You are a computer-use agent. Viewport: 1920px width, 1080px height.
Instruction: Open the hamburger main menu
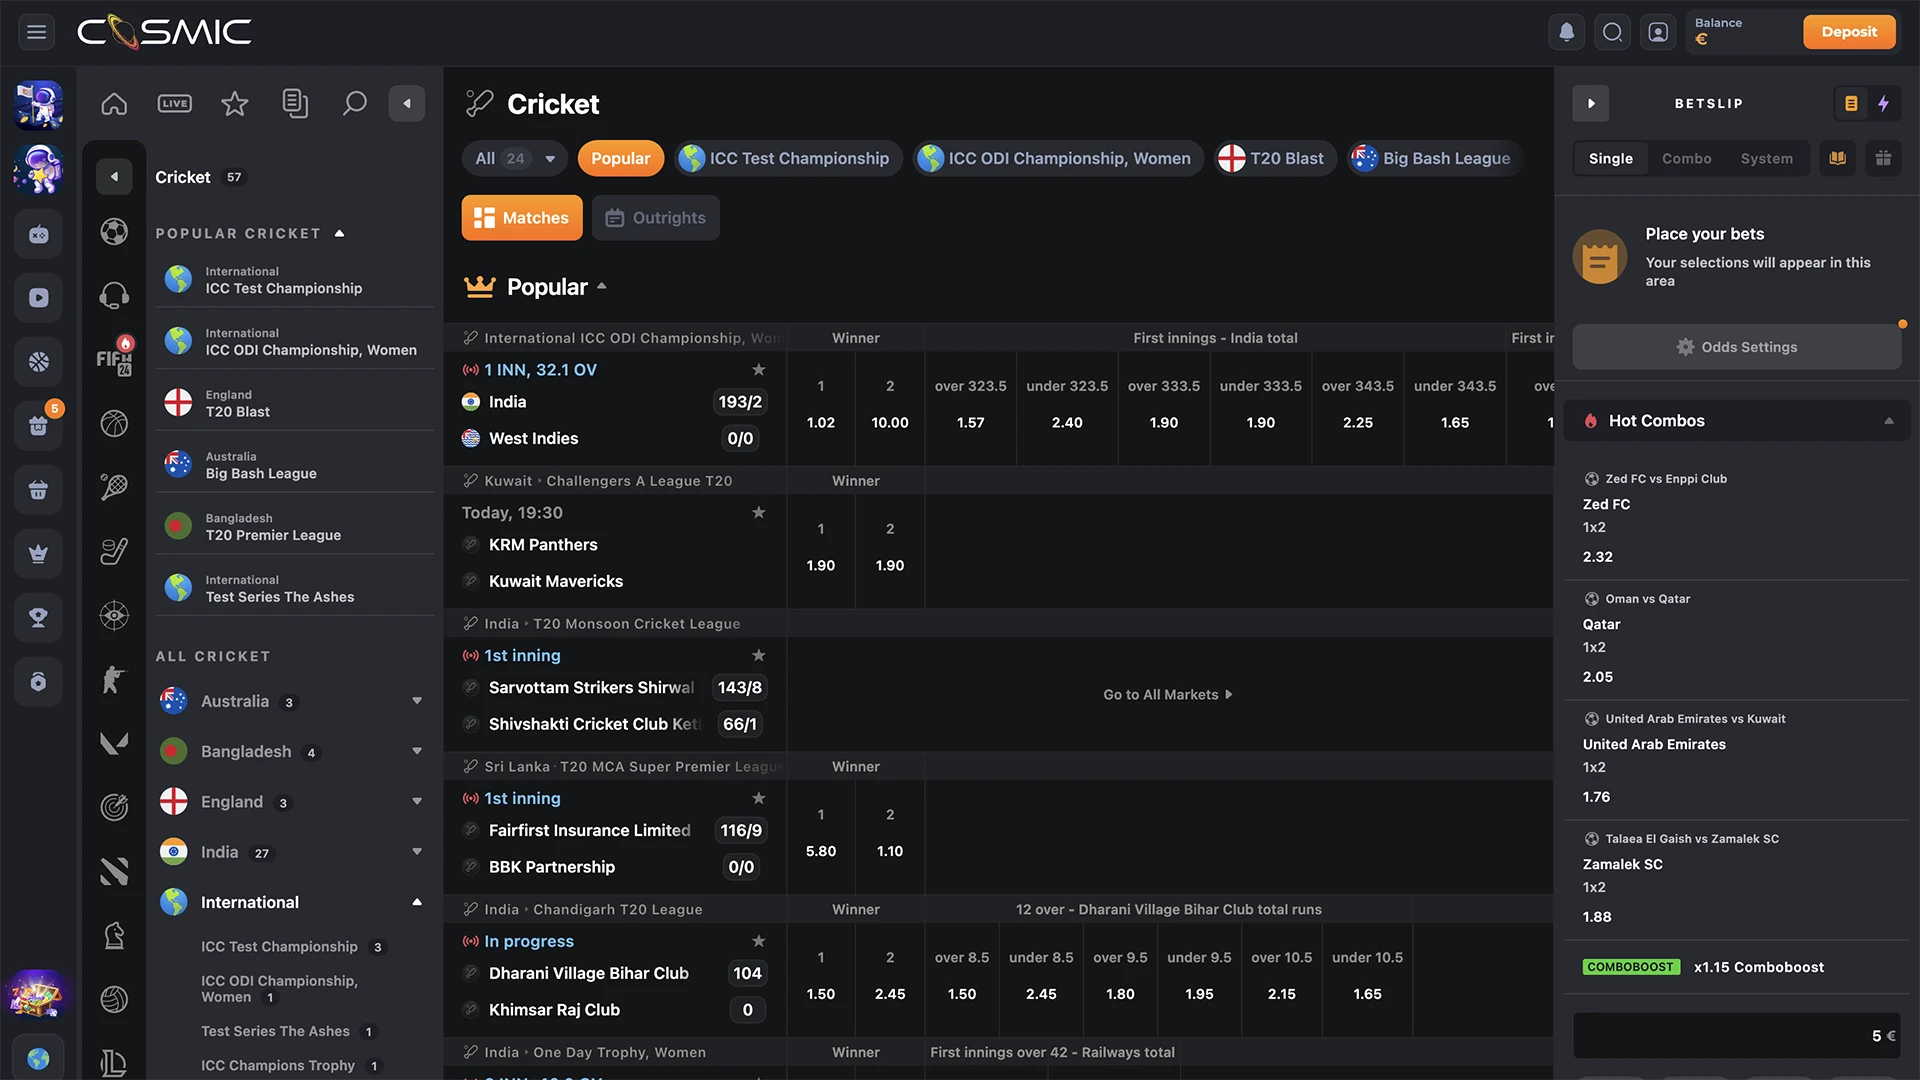coord(36,32)
